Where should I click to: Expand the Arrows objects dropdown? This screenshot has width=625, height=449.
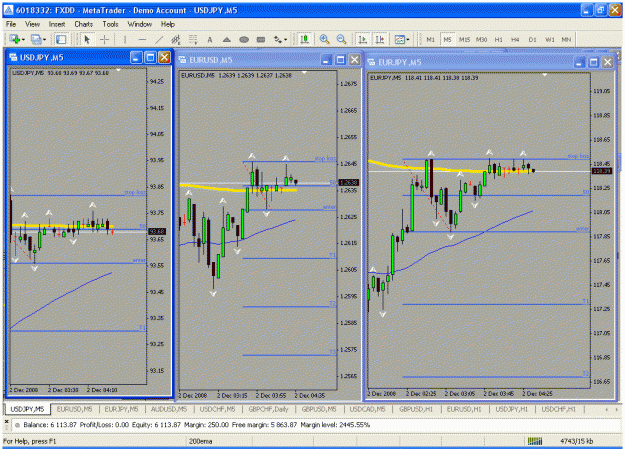click(x=286, y=39)
